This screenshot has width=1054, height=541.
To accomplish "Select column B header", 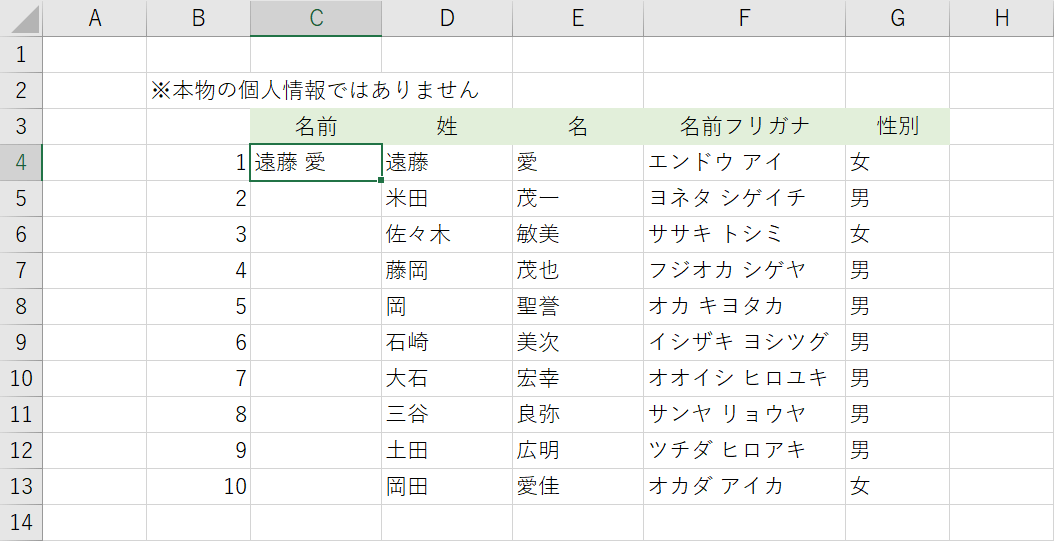I will (198, 18).
